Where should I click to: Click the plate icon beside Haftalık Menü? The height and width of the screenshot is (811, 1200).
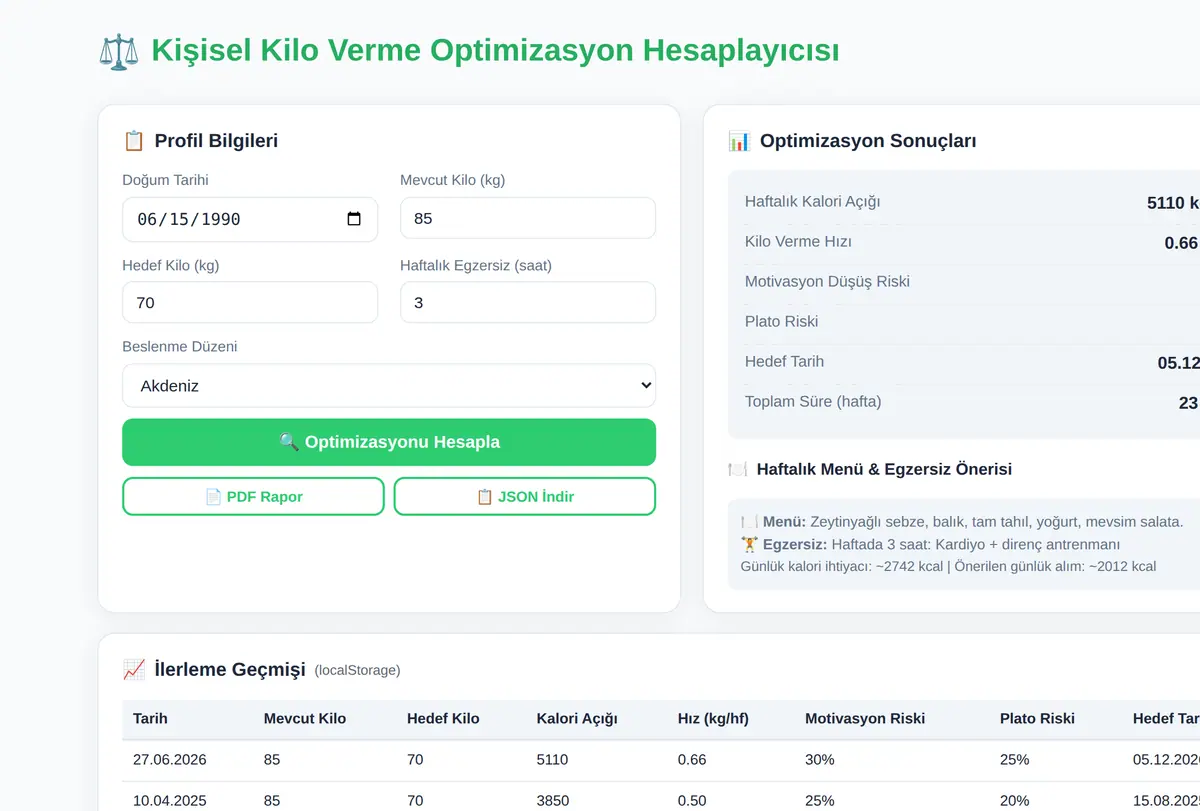click(738, 469)
